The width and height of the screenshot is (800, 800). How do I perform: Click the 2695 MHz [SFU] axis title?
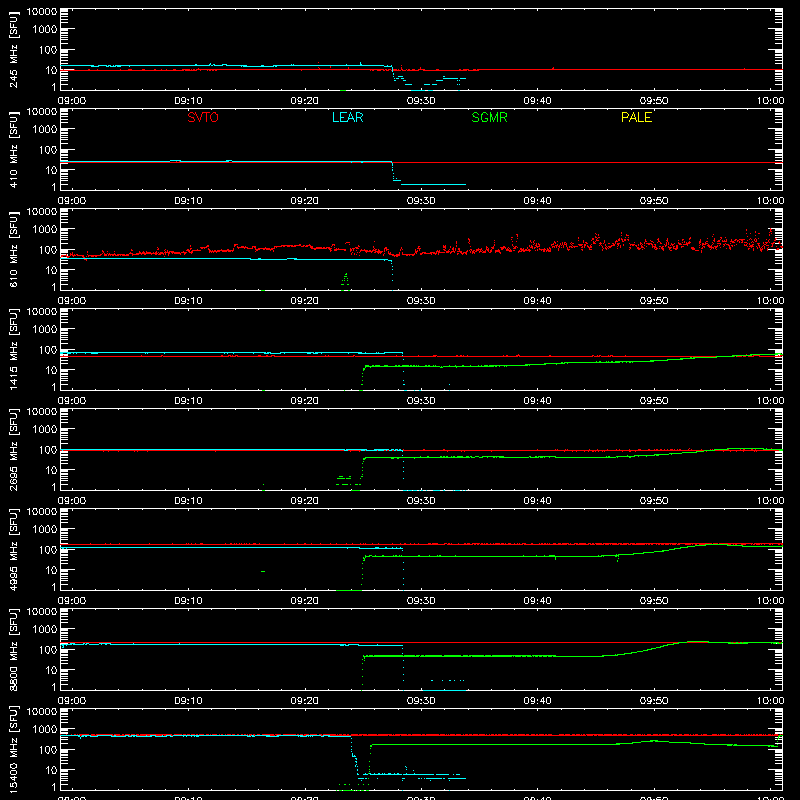13,449
